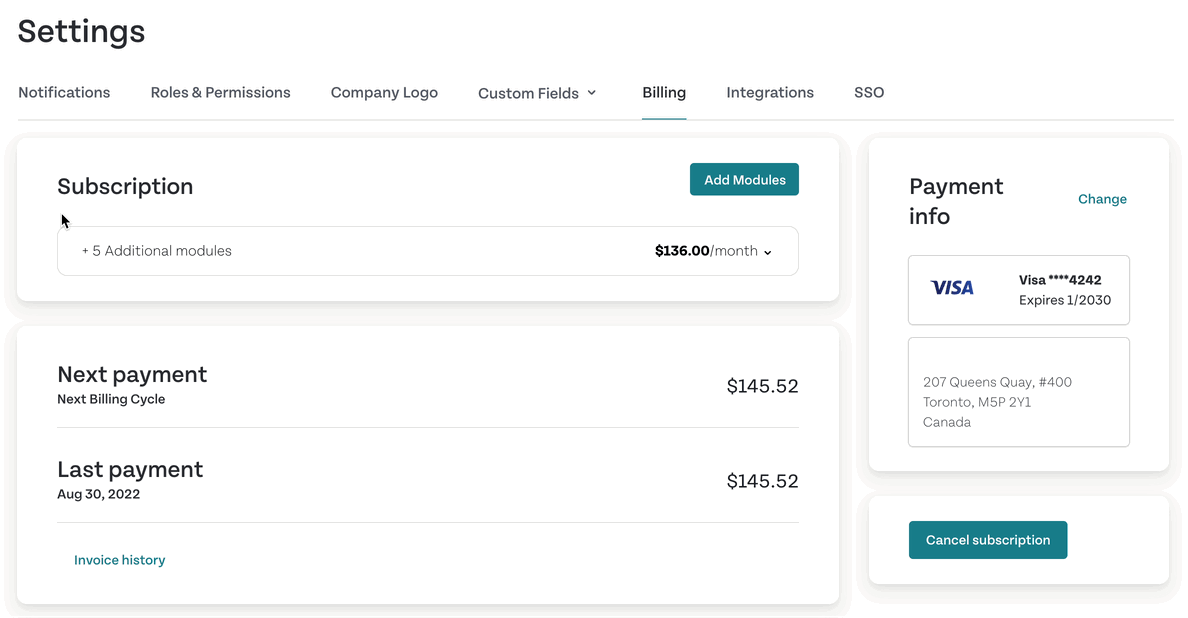The height and width of the screenshot is (618, 1188).
Task: Expand the Custom Fields dropdown
Action: [x=537, y=93]
